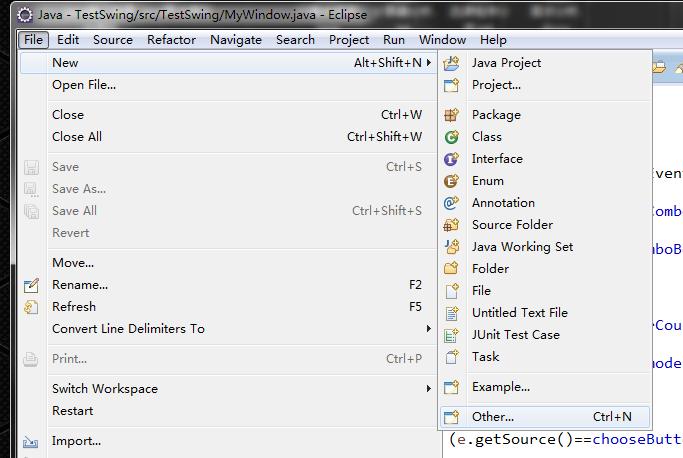683x458 pixels.
Task: Choose Untitled Text File entry
Action: pyautogui.click(x=519, y=313)
